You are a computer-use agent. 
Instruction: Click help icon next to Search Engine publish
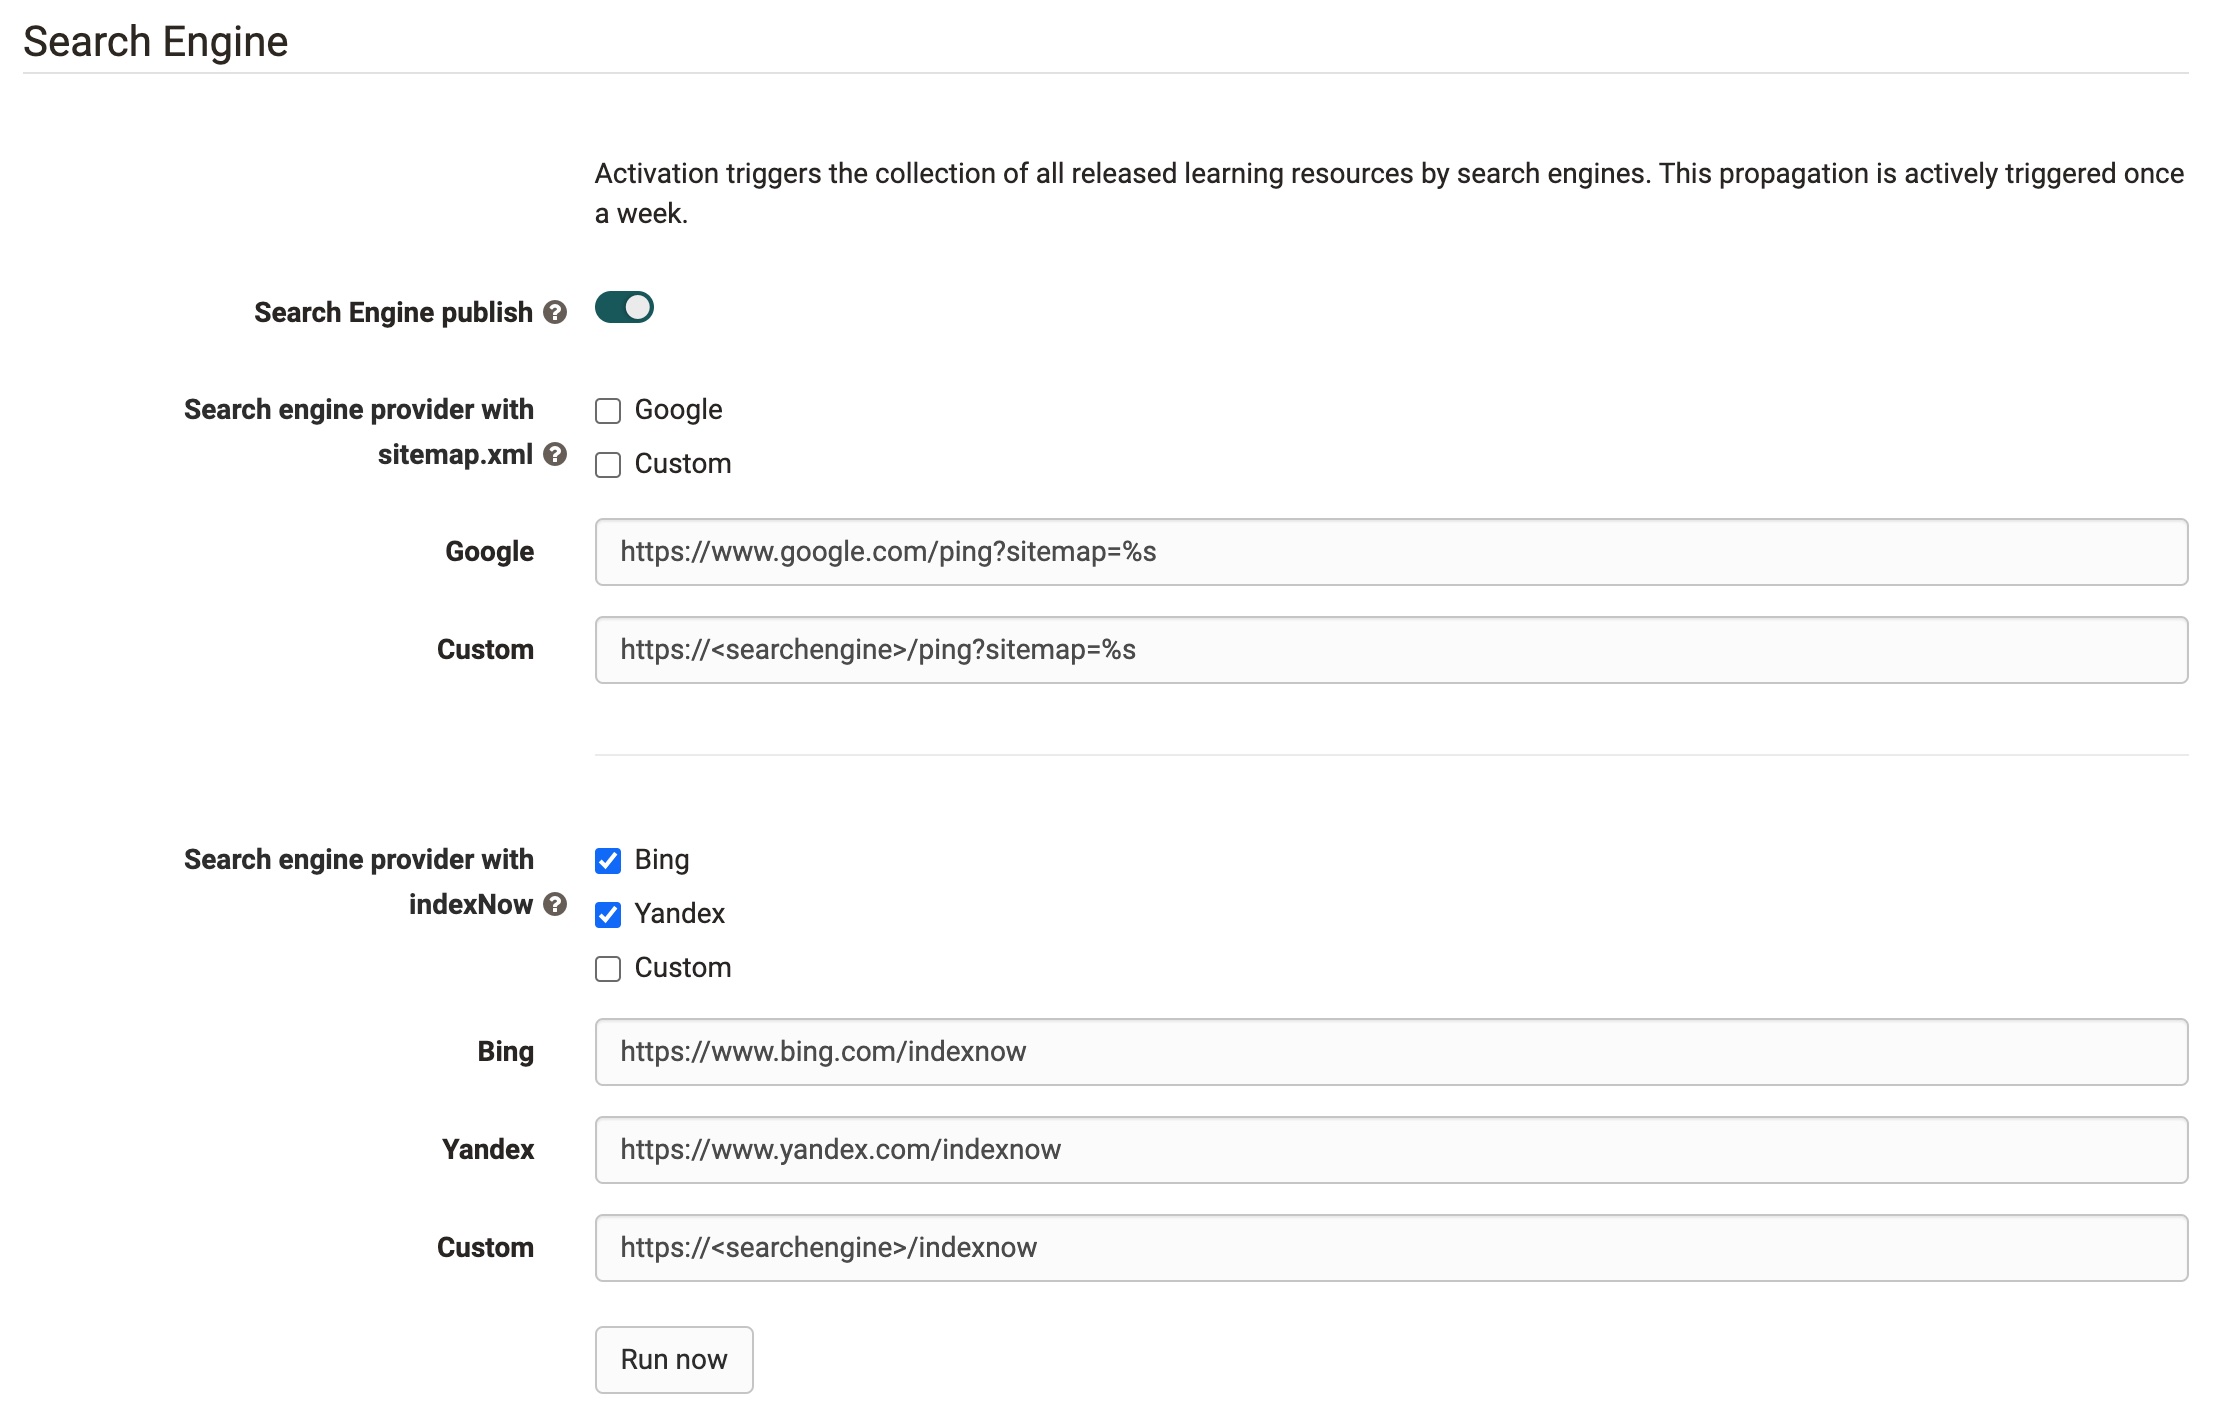click(x=555, y=313)
